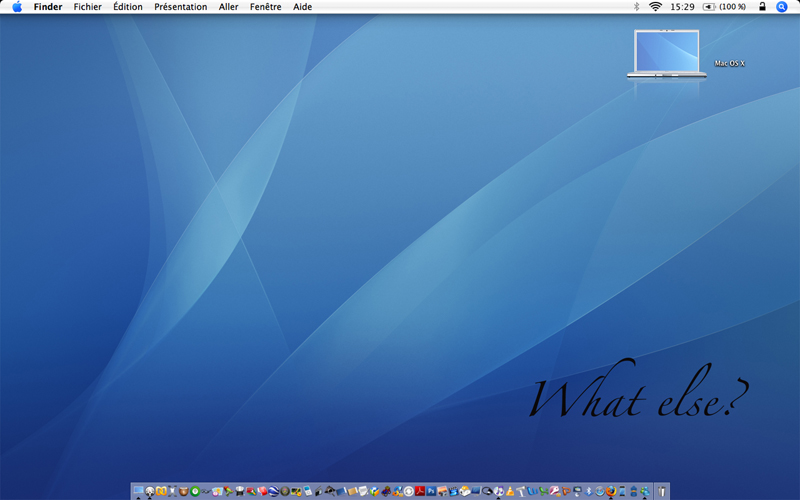Open the Apple menu
This screenshot has width=800, height=500.
(x=17, y=7)
